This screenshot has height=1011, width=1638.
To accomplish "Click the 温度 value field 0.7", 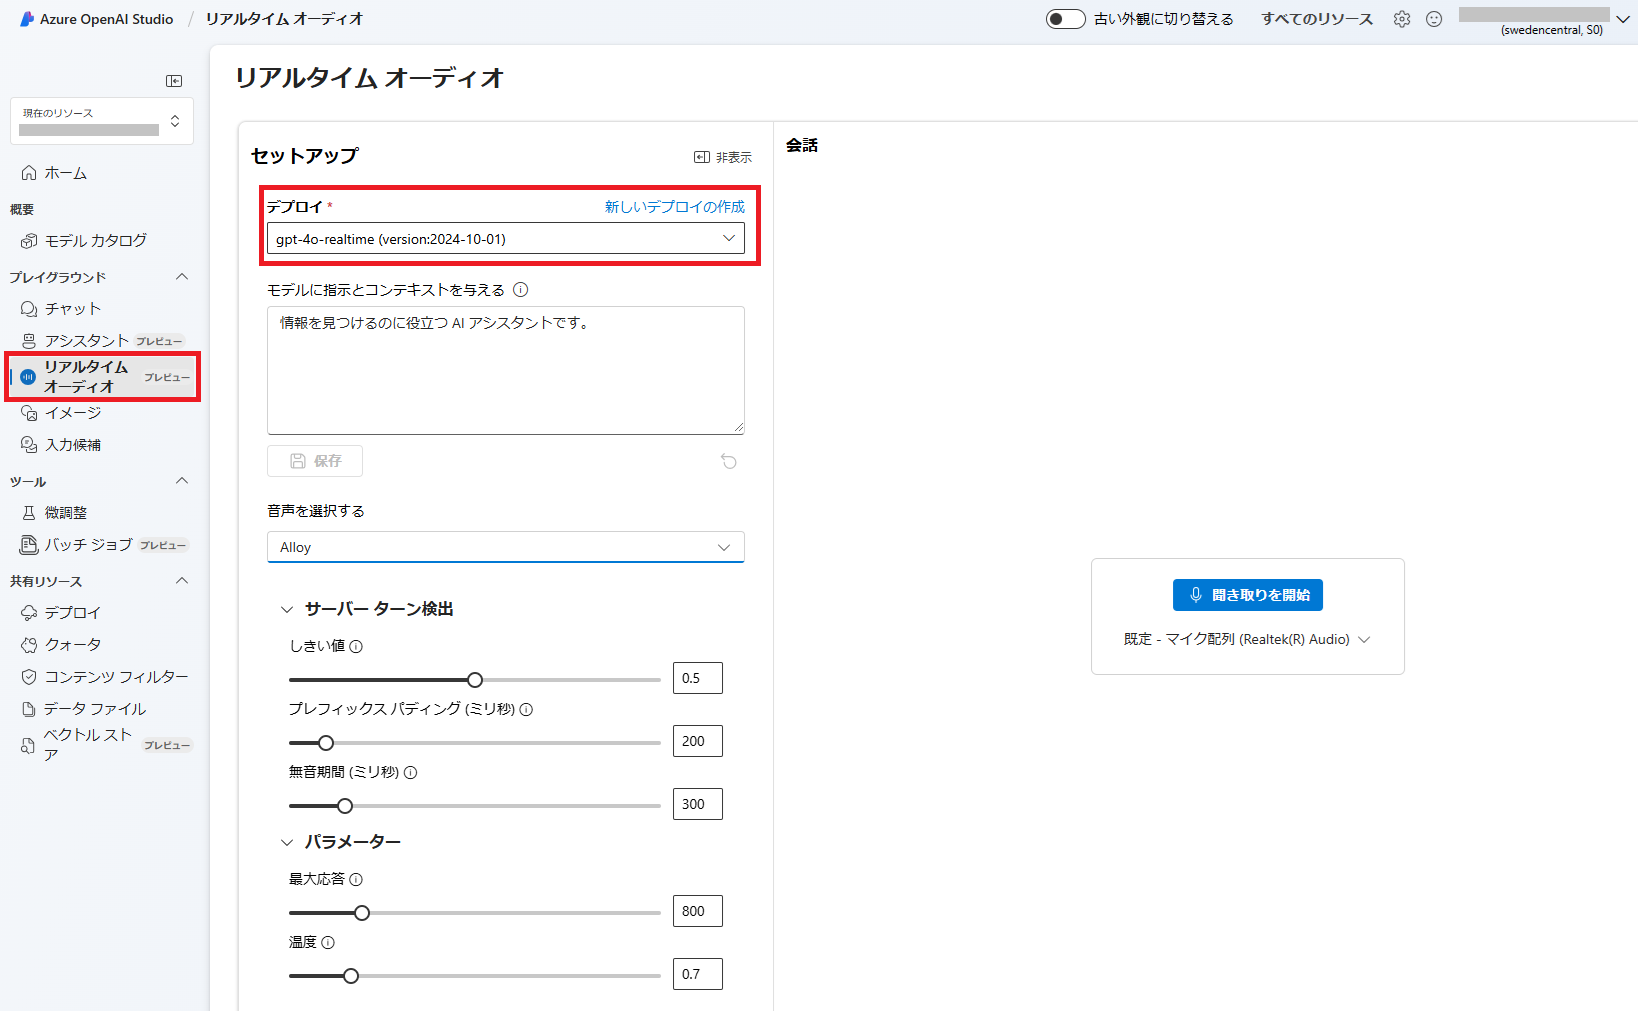I will (698, 974).
